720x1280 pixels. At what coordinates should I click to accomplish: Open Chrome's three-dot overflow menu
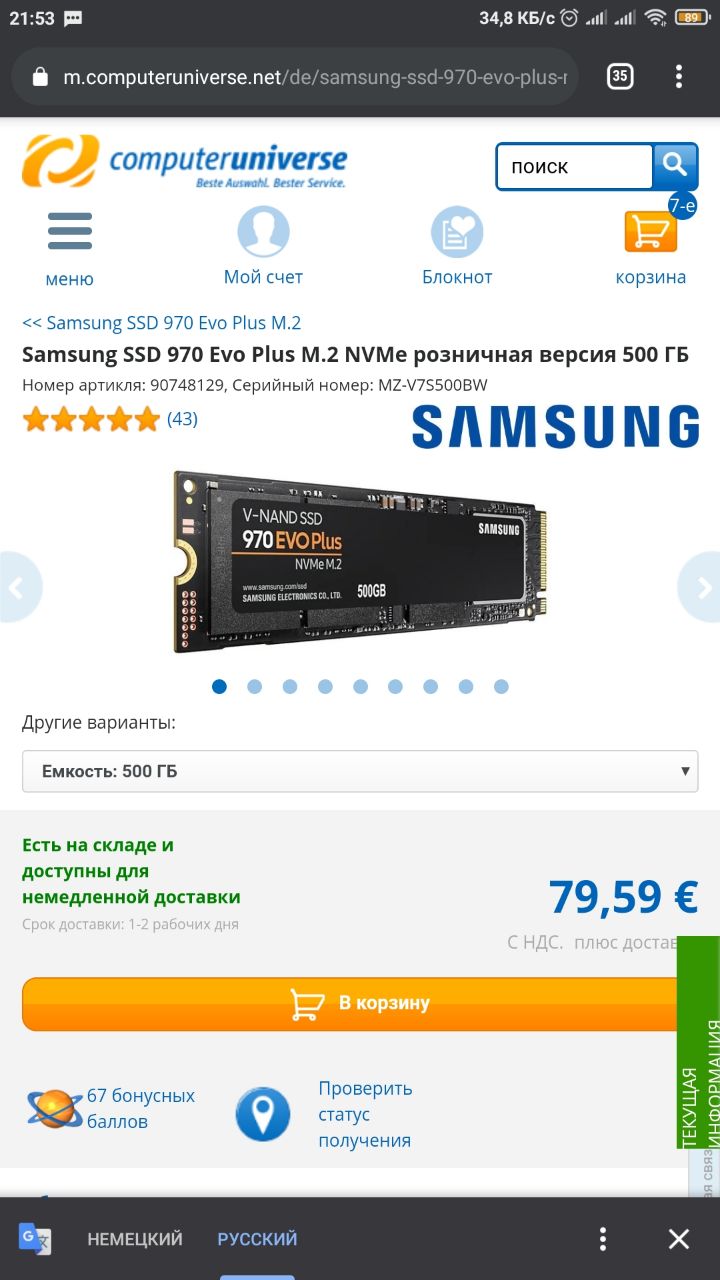[x=679, y=76]
